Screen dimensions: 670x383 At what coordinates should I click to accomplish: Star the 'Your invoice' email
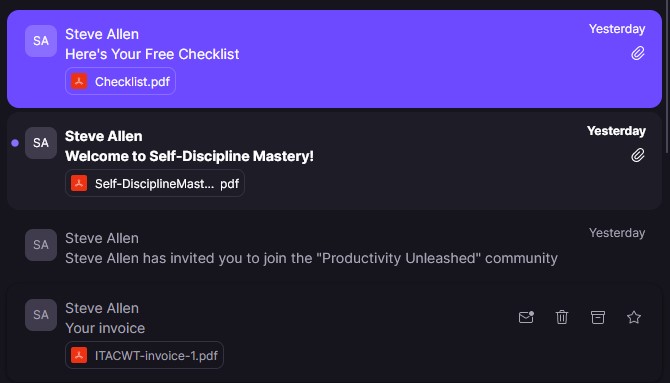[x=634, y=317]
